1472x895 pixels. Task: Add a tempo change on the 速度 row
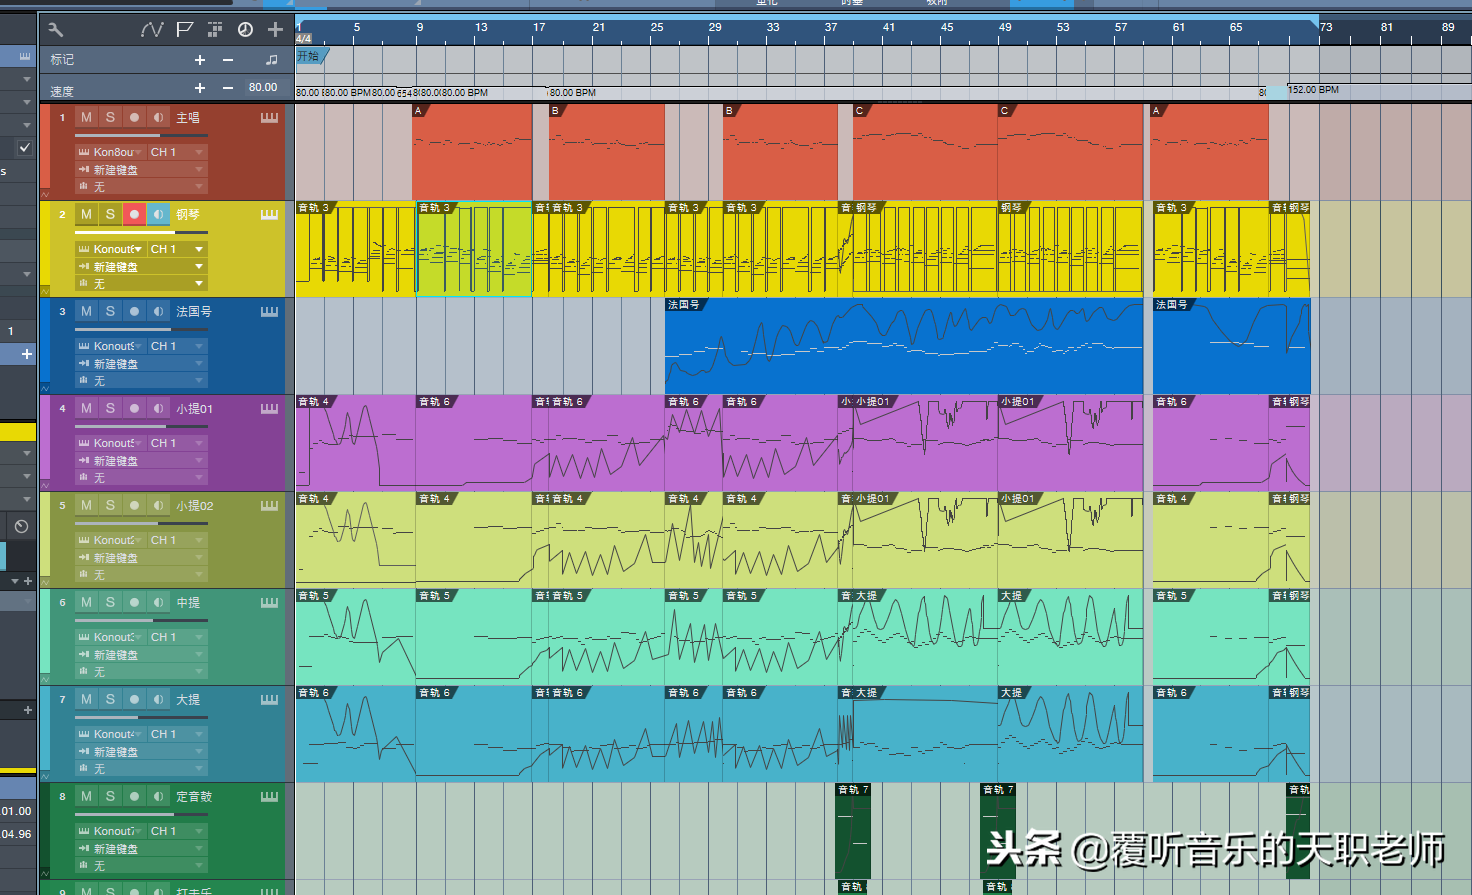point(200,88)
